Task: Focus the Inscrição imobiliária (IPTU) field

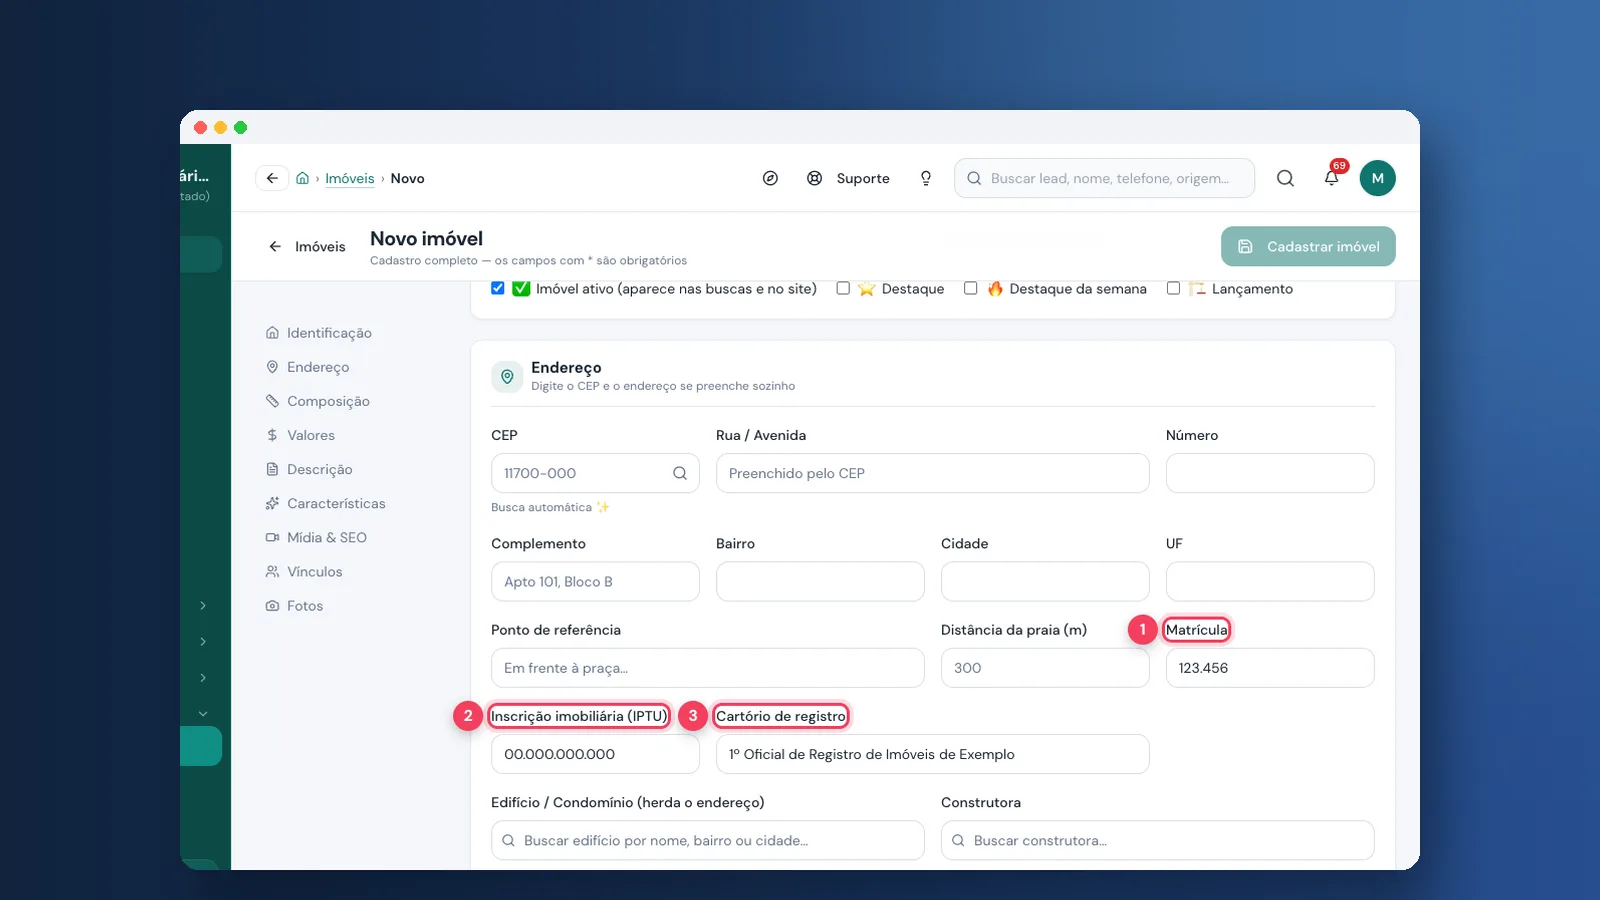Action: pyautogui.click(x=595, y=754)
